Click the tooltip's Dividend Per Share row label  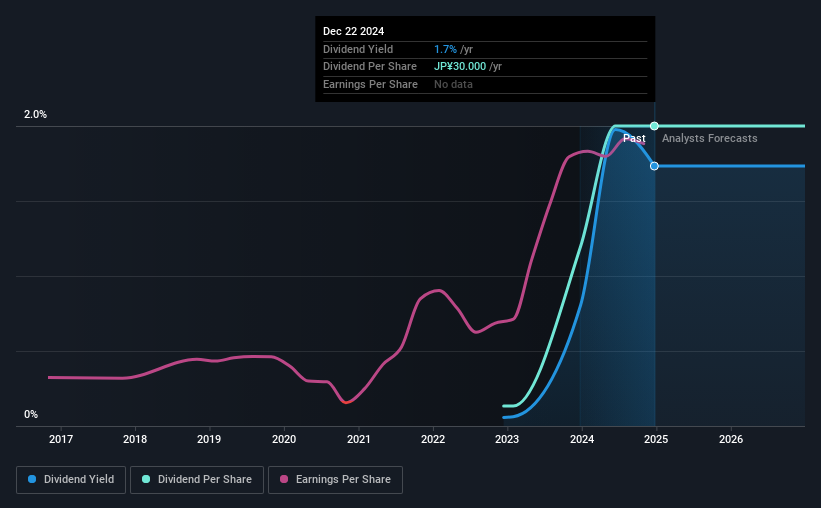(370, 67)
